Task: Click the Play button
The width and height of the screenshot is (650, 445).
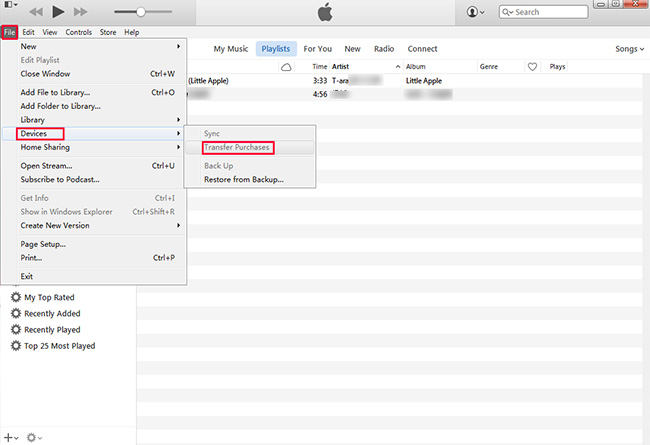Action: pos(58,12)
